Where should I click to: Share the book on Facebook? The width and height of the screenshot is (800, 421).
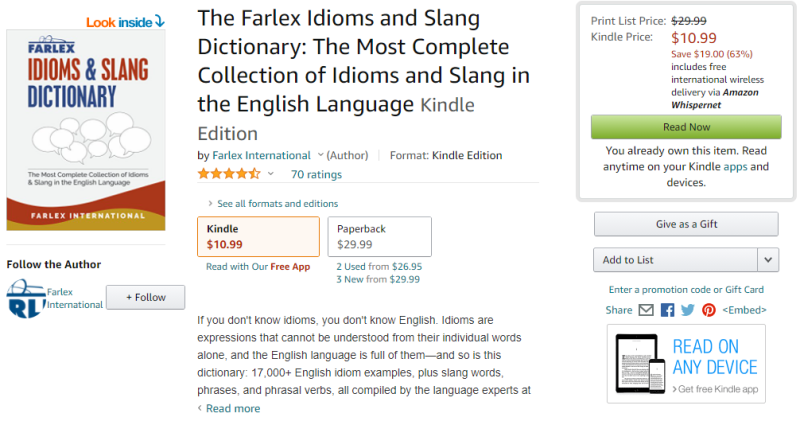click(x=668, y=310)
